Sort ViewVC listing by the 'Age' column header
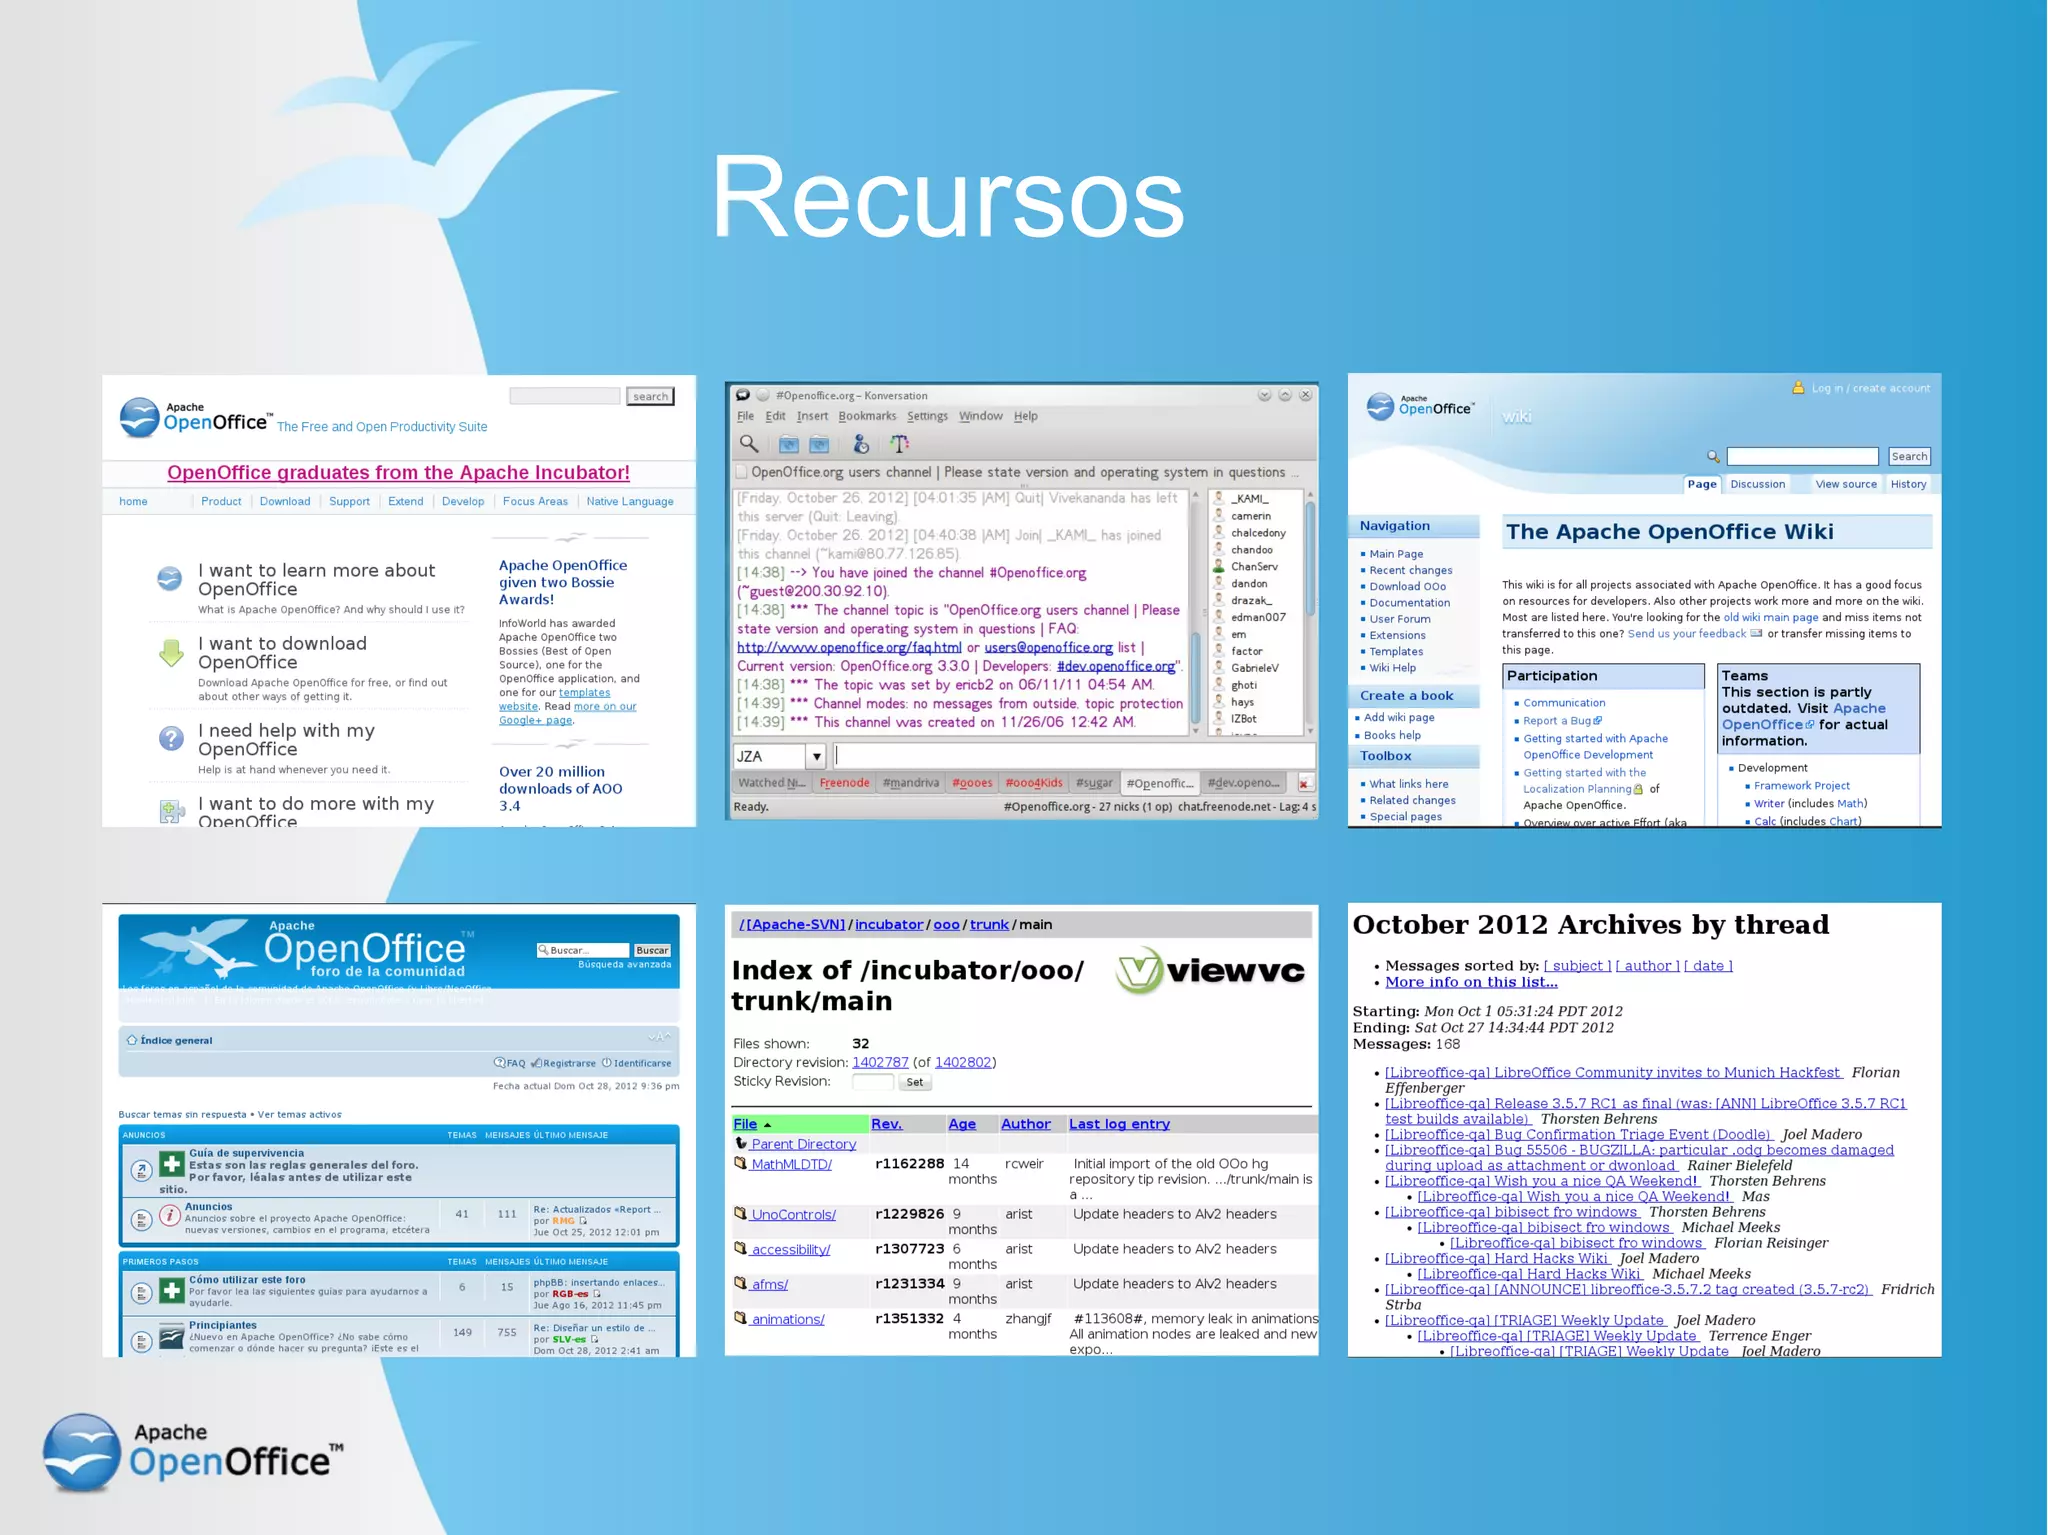The width and height of the screenshot is (2048, 1535). point(962,1124)
